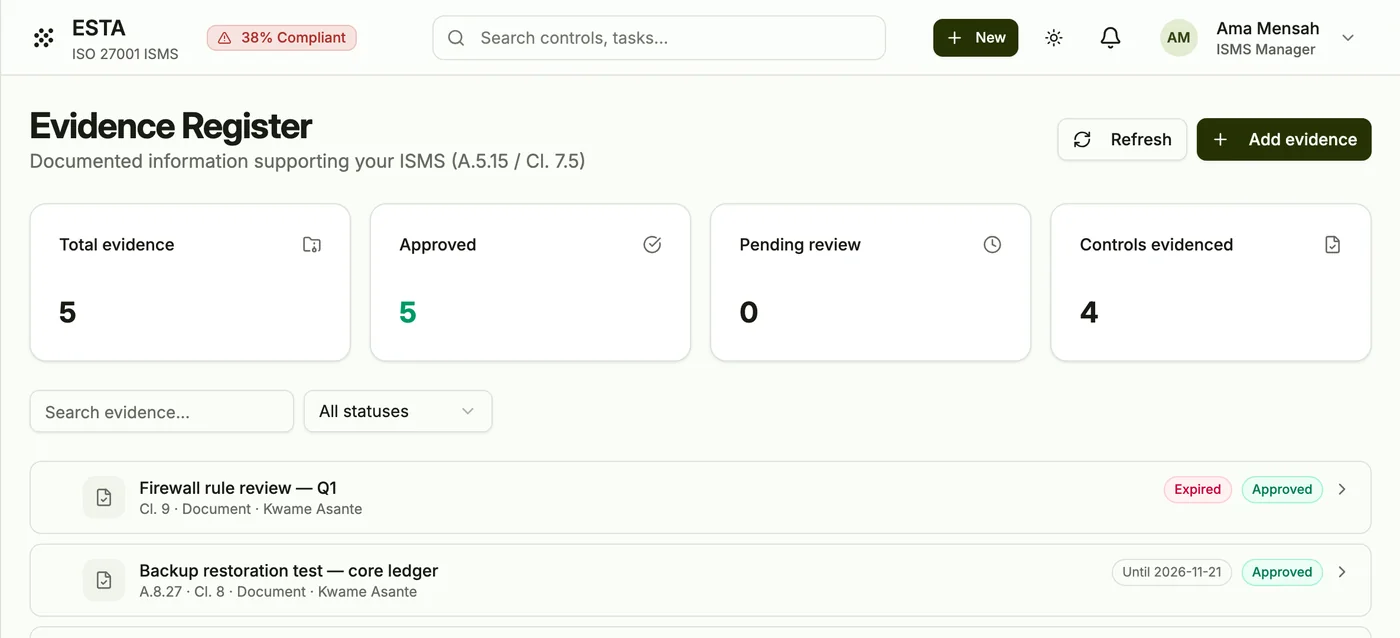Click the folder icon on Total evidence card
This screenshot has width=1400, height=638.
(312, 244)
